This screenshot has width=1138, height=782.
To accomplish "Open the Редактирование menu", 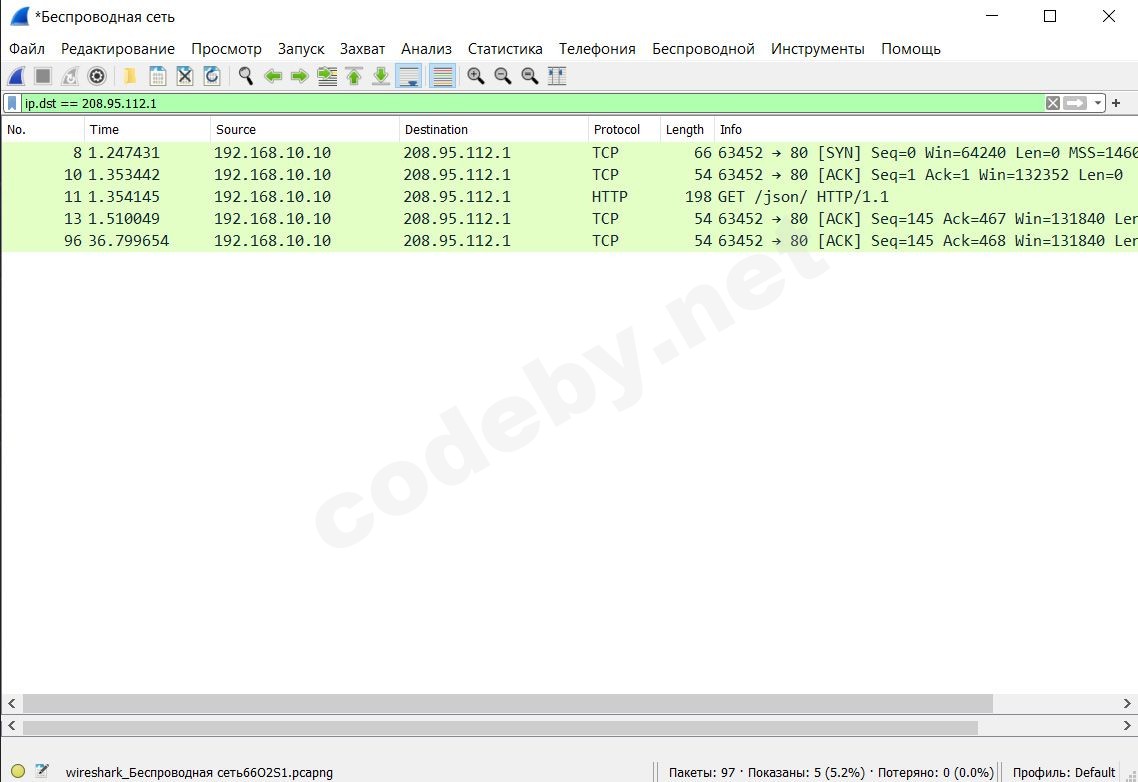I will point(118,49).
